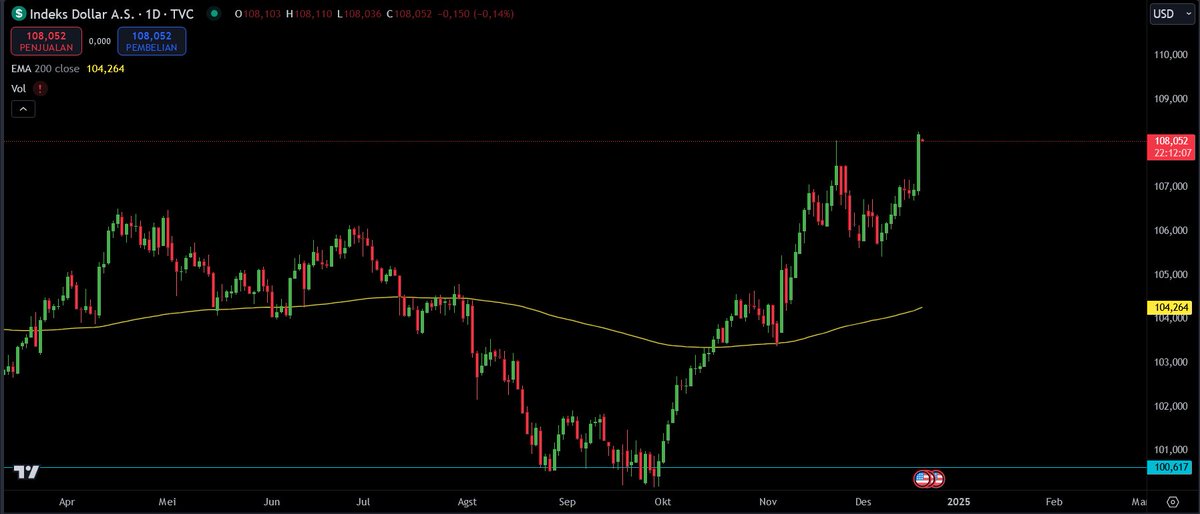Click the red Vol error warning icon
The image size is (1200, 514).
39,88
